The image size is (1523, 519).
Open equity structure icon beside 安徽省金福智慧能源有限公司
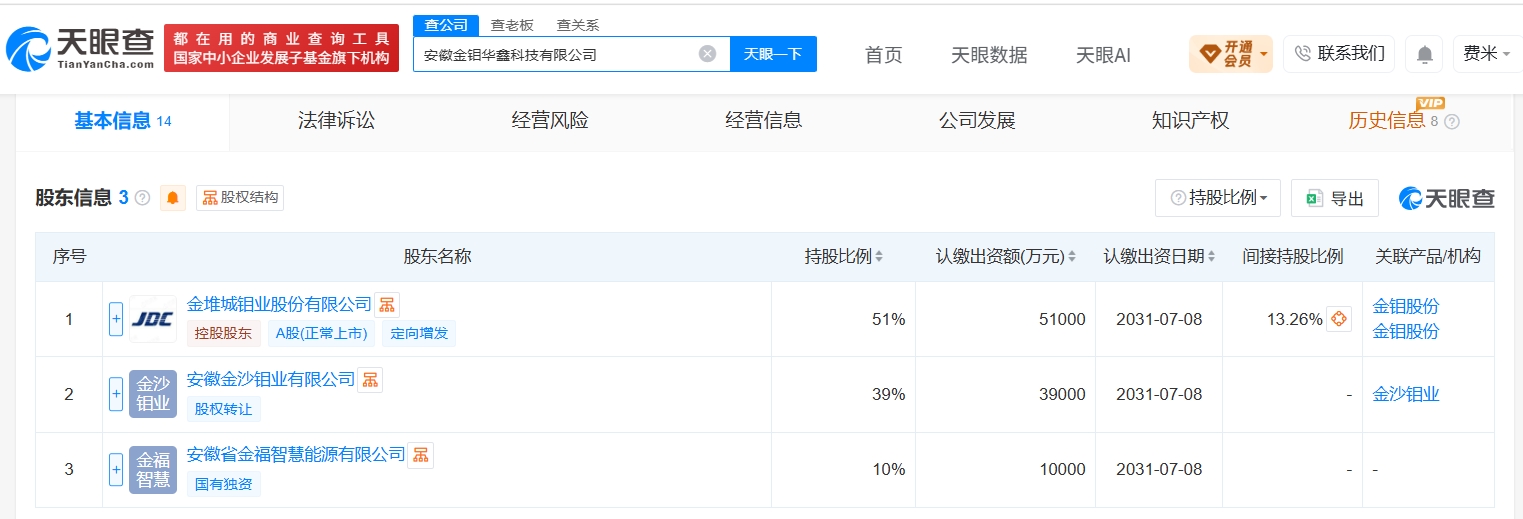(421, 455)
